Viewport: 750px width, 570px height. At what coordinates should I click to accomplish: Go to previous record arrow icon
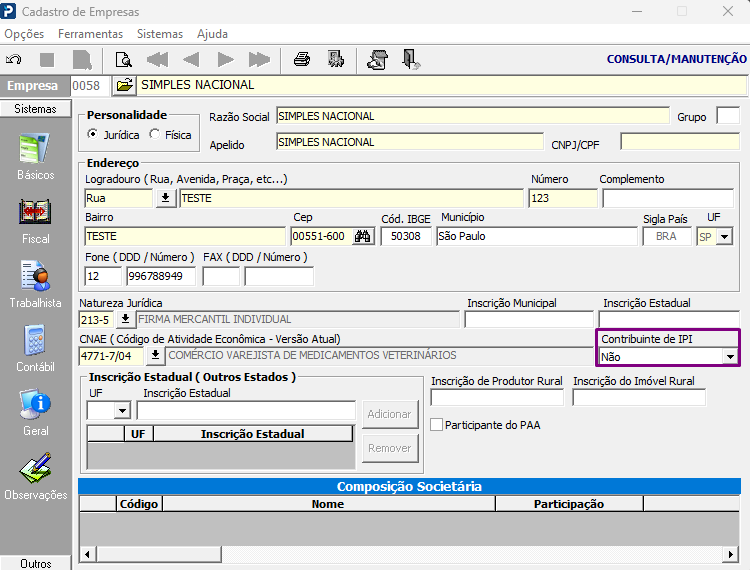[191, 60]
